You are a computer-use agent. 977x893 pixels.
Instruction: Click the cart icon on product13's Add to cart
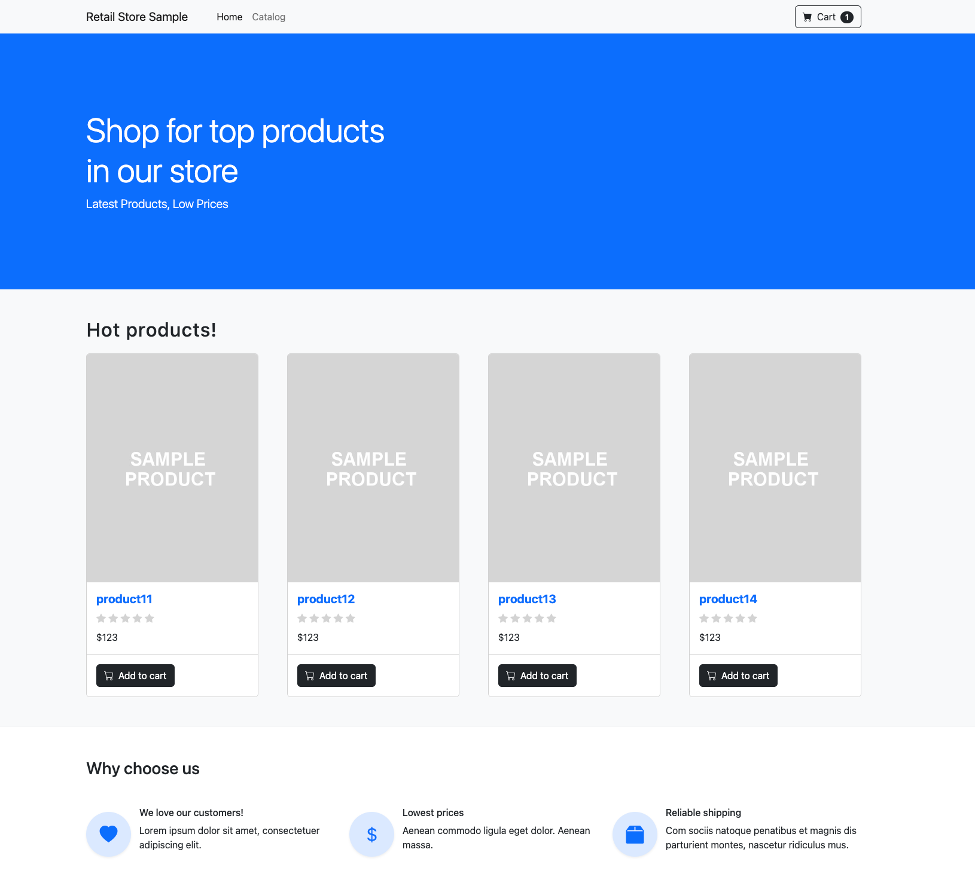click(x=509, y=675)
